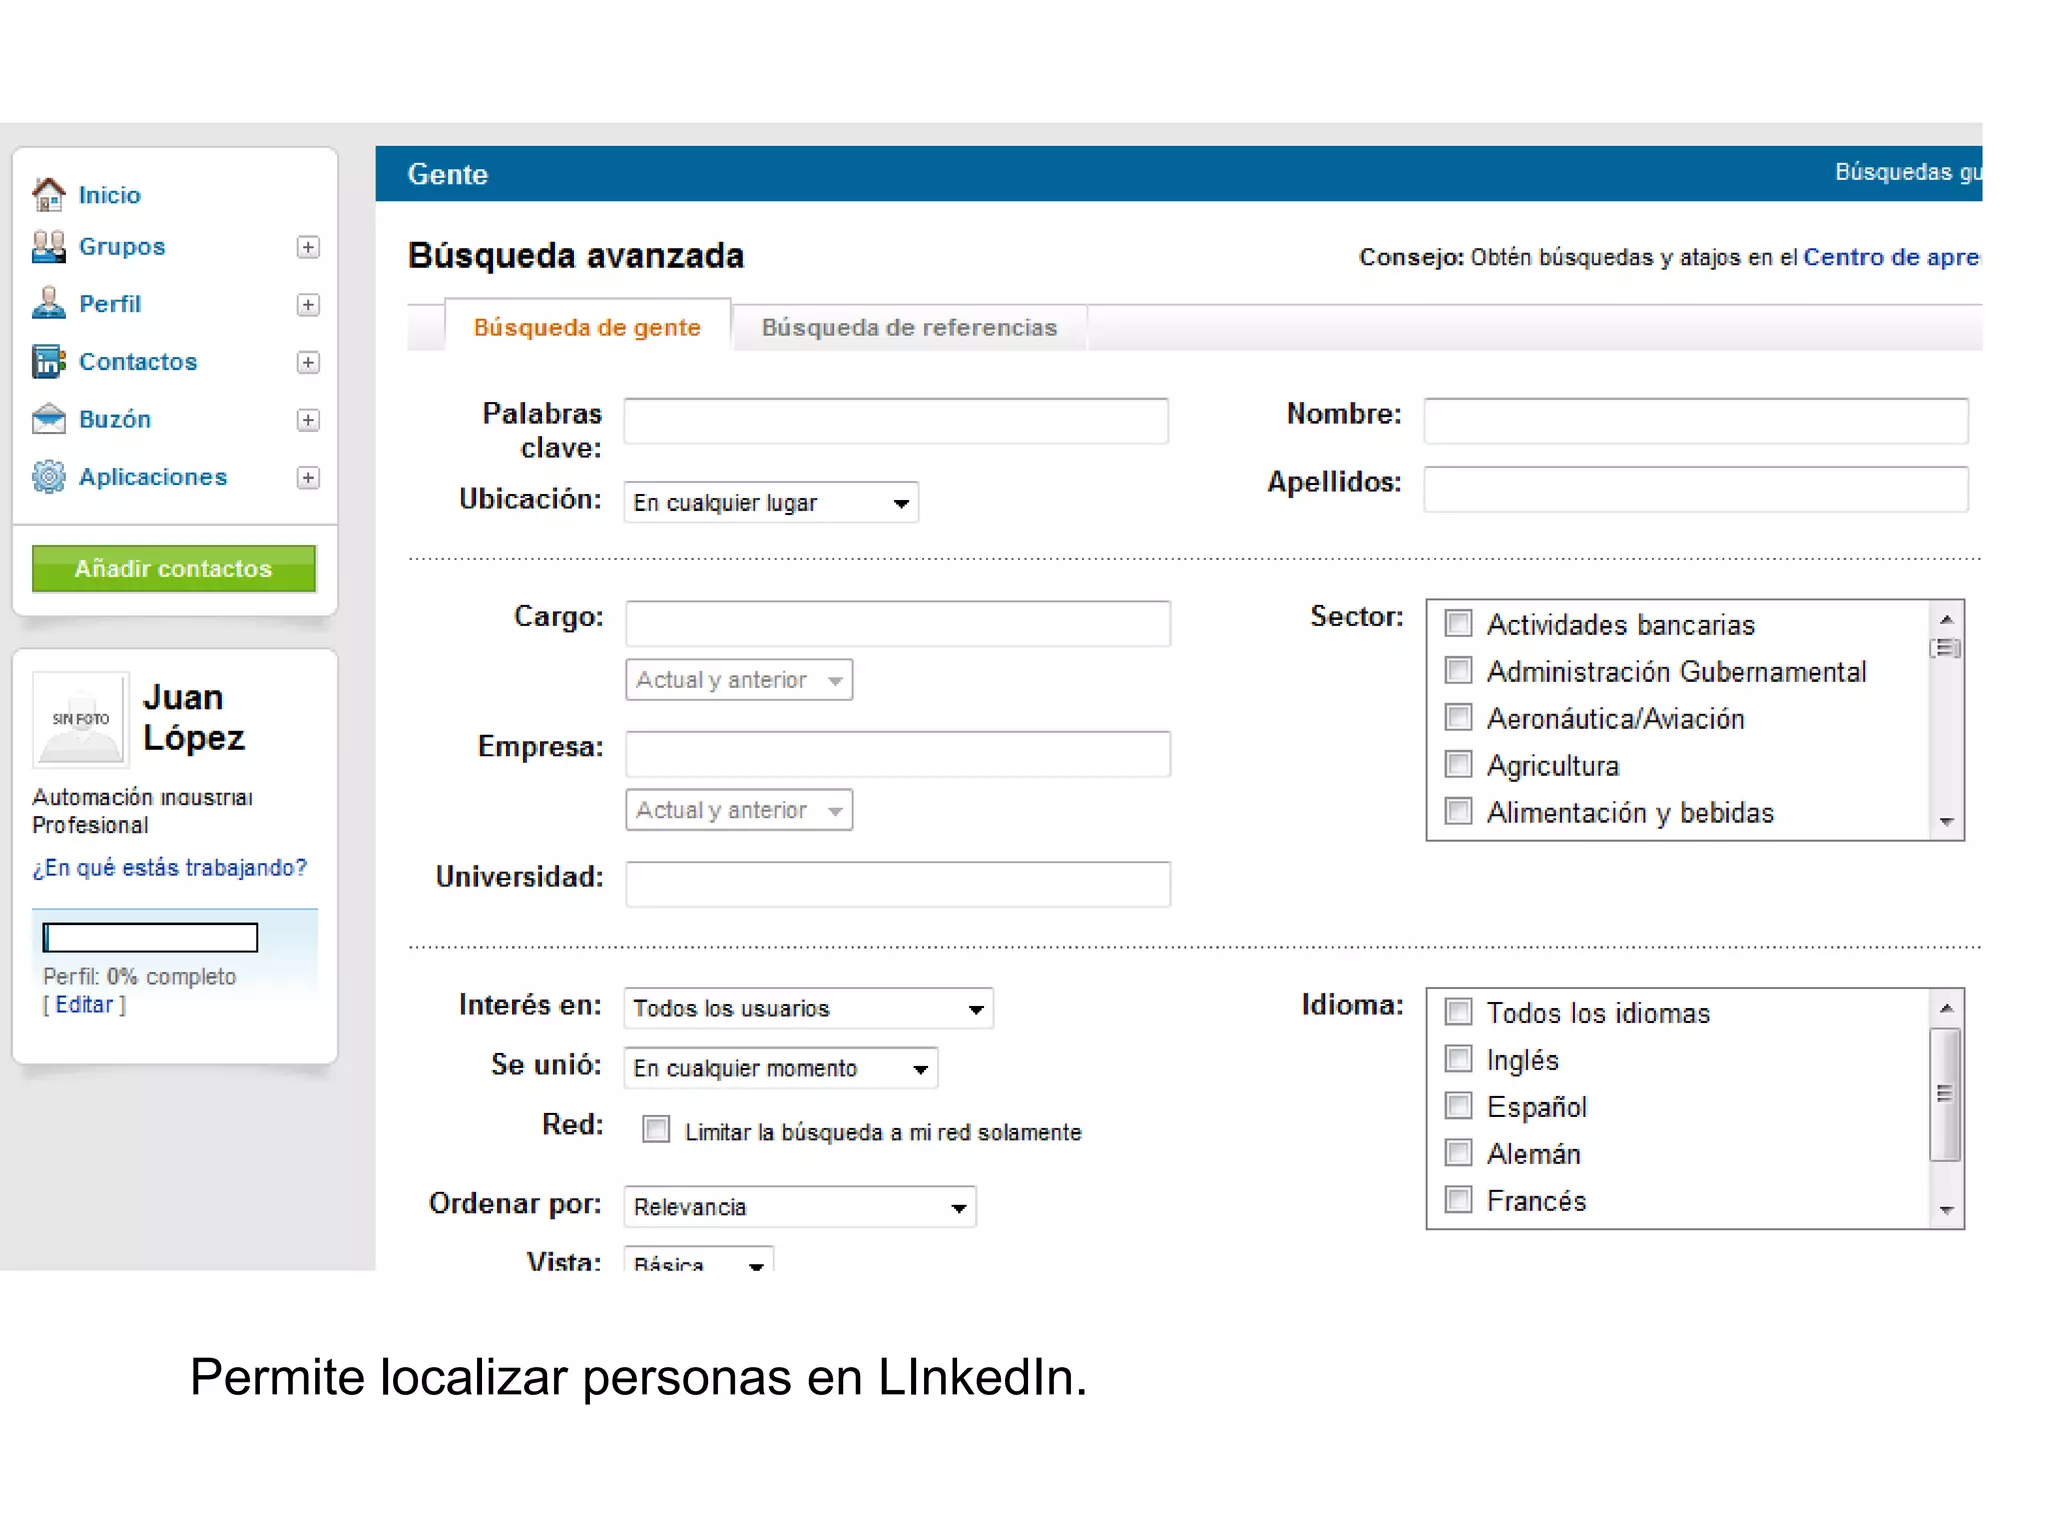This screenshot has width=2048, height=1536.
Task: Open the Grupos link
Action: [122, 247]
